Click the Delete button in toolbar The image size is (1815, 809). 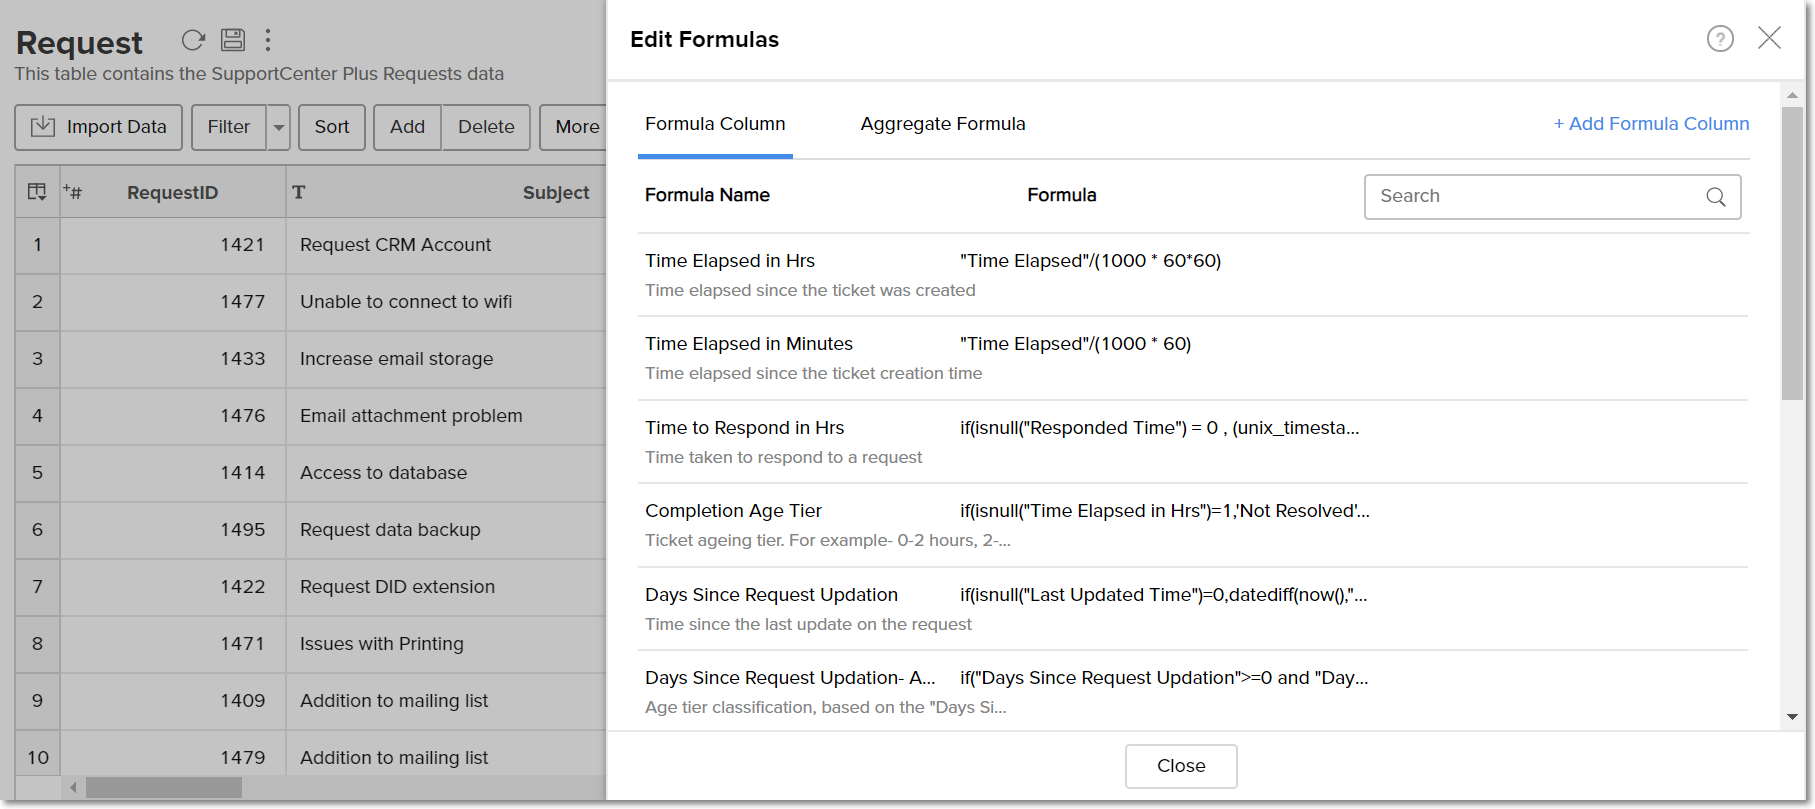click(x=486, y=127)
